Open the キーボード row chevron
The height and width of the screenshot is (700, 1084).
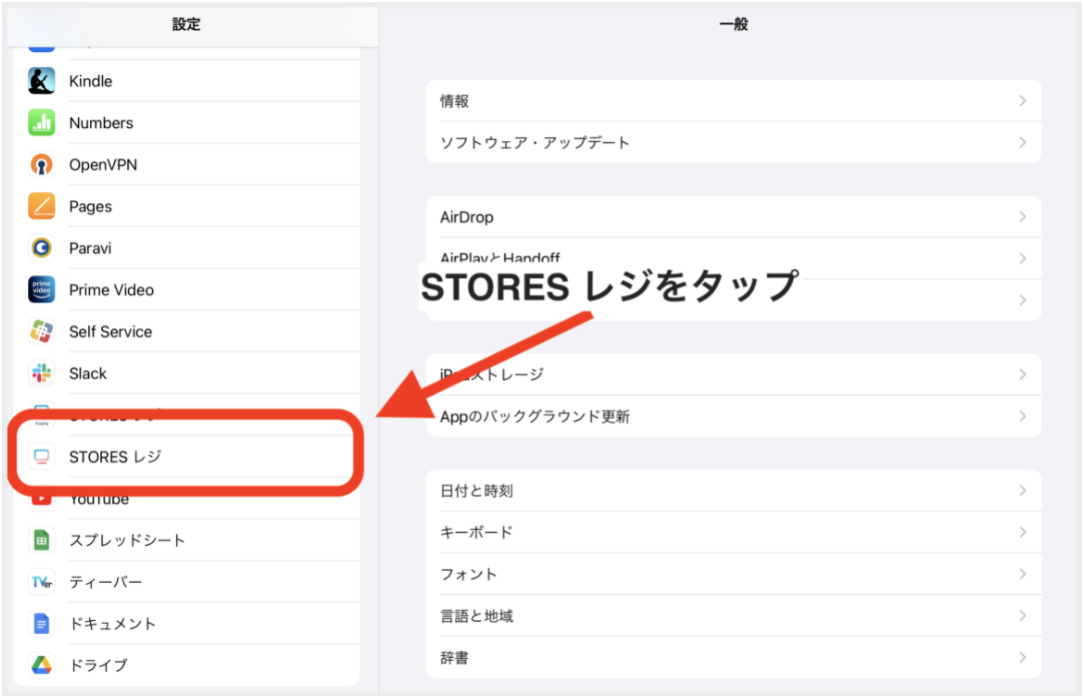click(1022, 532)
